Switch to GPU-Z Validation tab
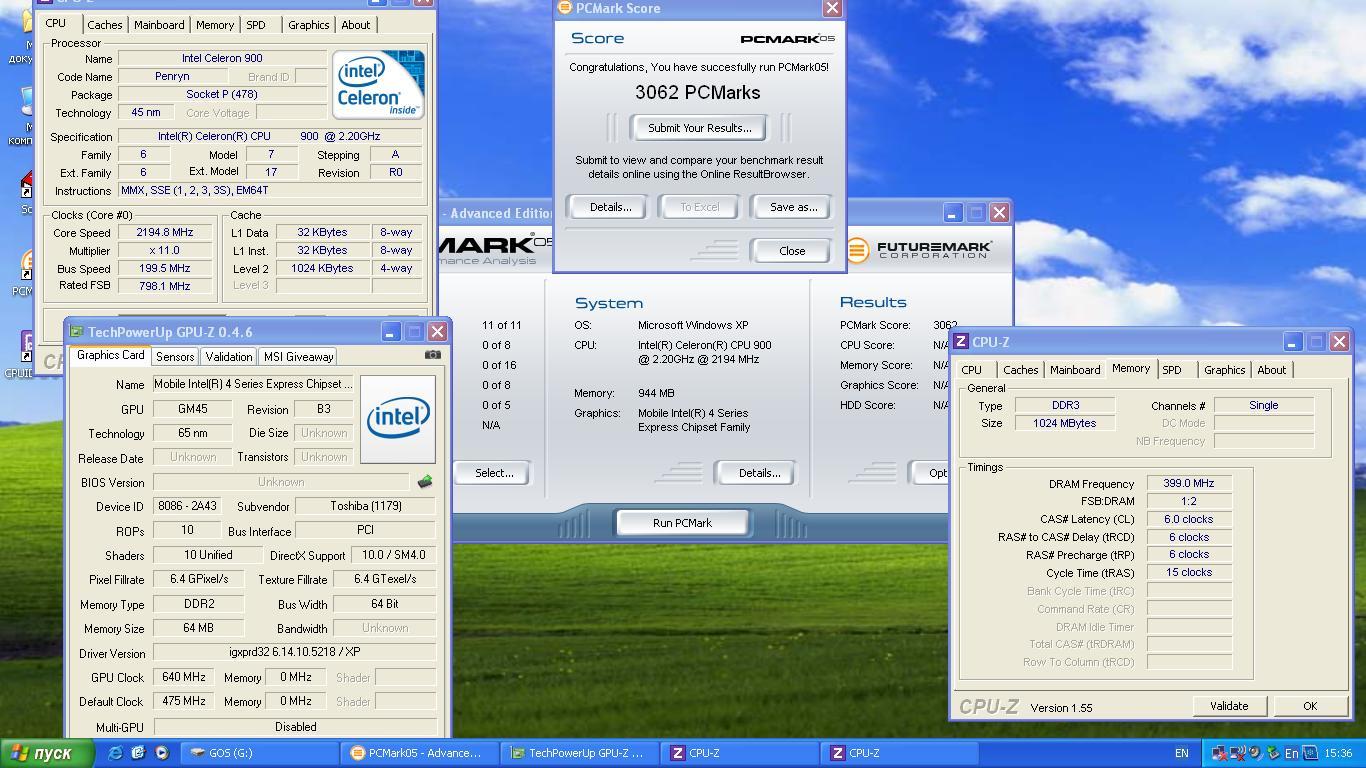 (x=229, y=357)
